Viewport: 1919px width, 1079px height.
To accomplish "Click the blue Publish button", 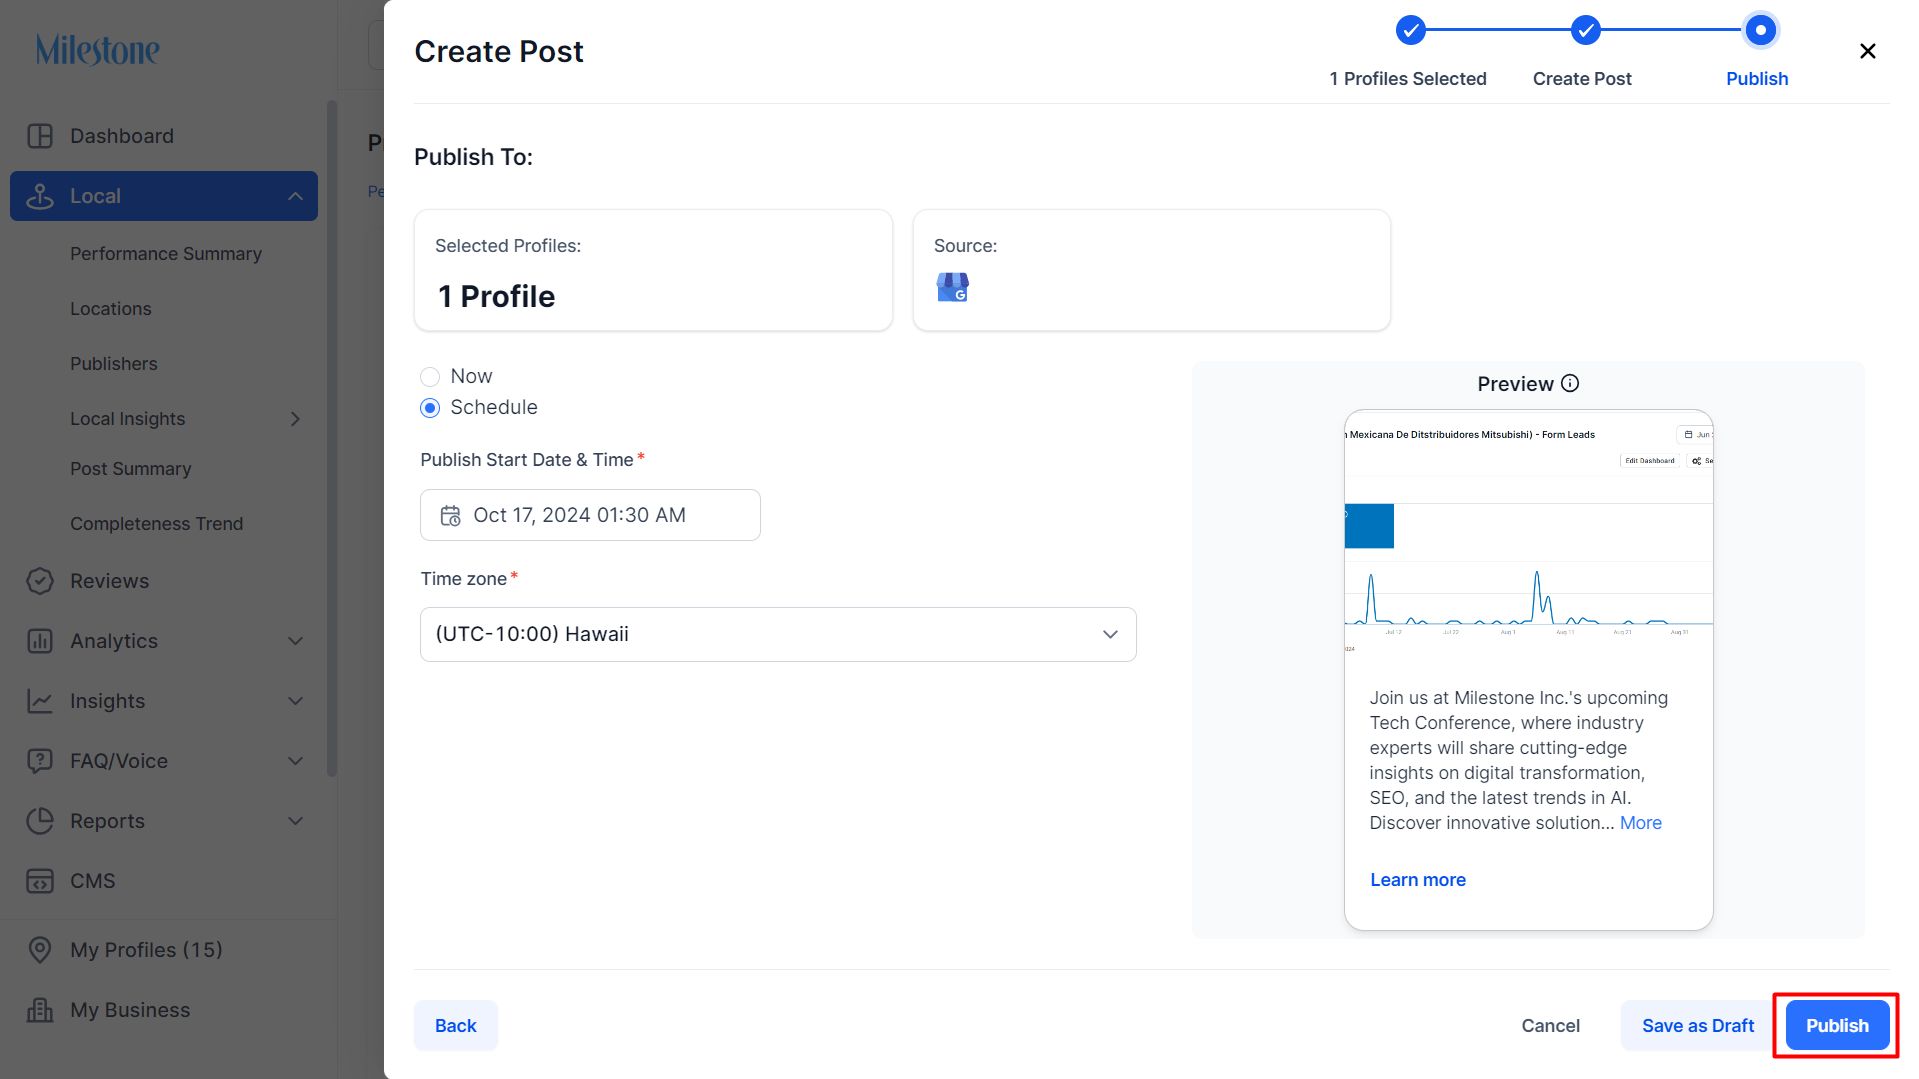I will pyautogui.click(x=1837, y=1026).
